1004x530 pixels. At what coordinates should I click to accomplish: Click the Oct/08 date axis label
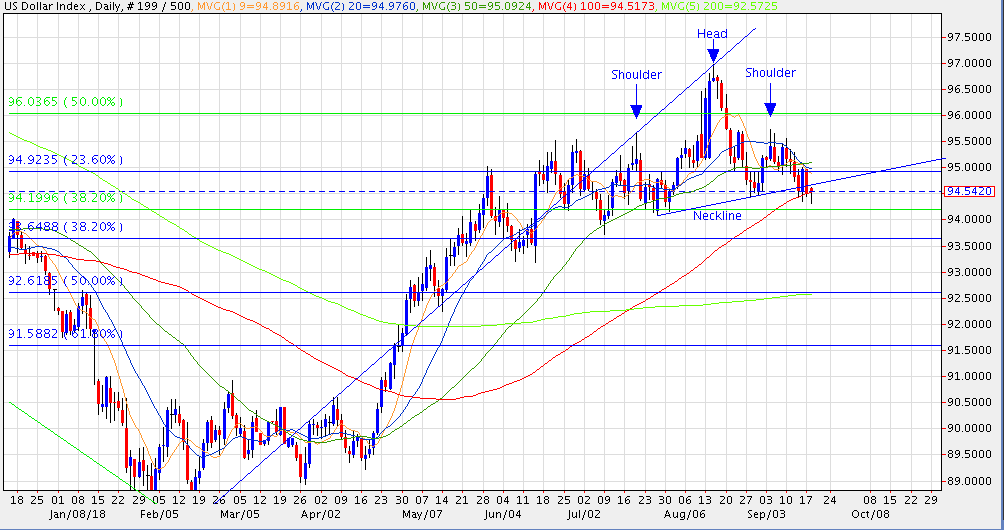tap(870, 514)
